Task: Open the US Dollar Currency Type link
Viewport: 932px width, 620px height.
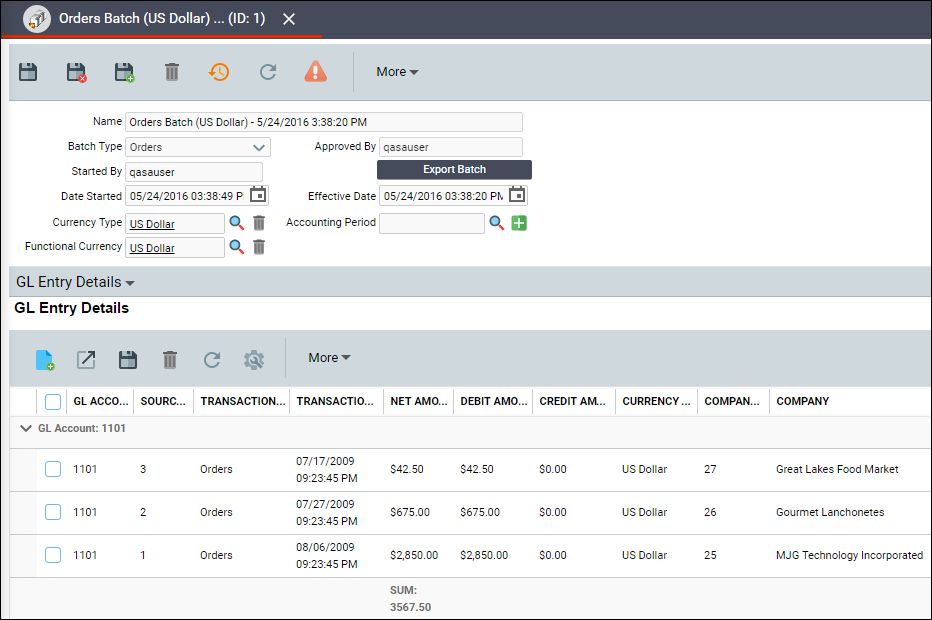Action: click(x=152, y=224)
